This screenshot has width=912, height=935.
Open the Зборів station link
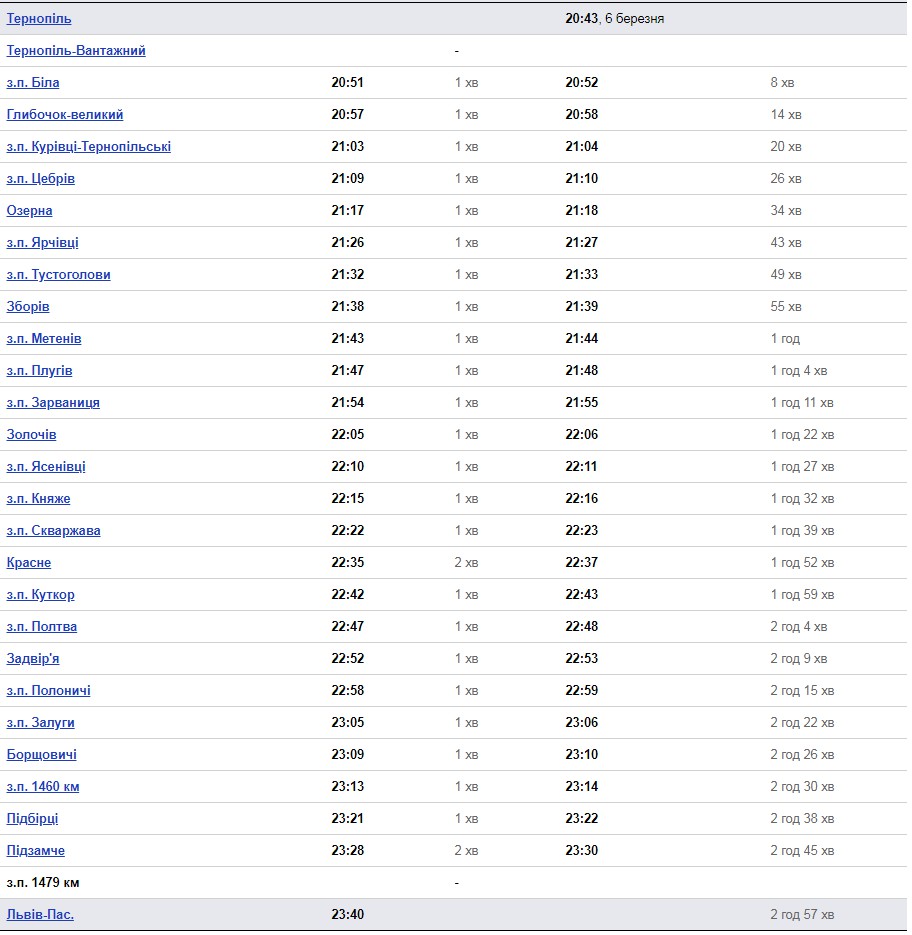(28, 306)
